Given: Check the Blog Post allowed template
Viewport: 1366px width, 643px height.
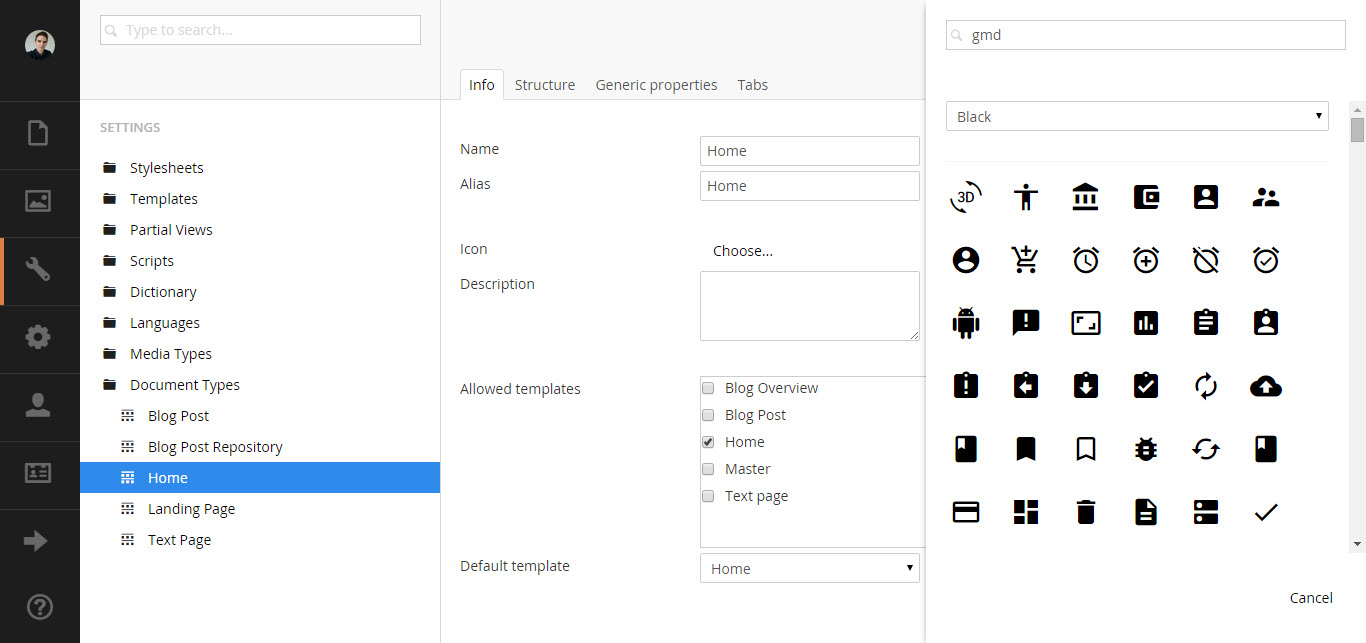Looking at the screenshot, I should point(708,415).
